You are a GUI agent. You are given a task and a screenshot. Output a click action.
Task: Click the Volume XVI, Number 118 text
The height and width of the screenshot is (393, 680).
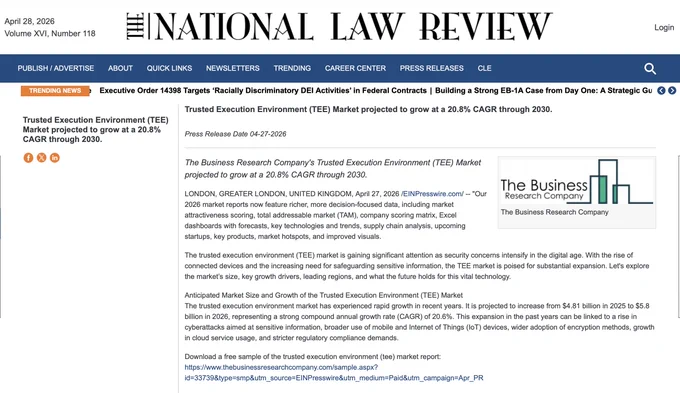tap(50, 33)
